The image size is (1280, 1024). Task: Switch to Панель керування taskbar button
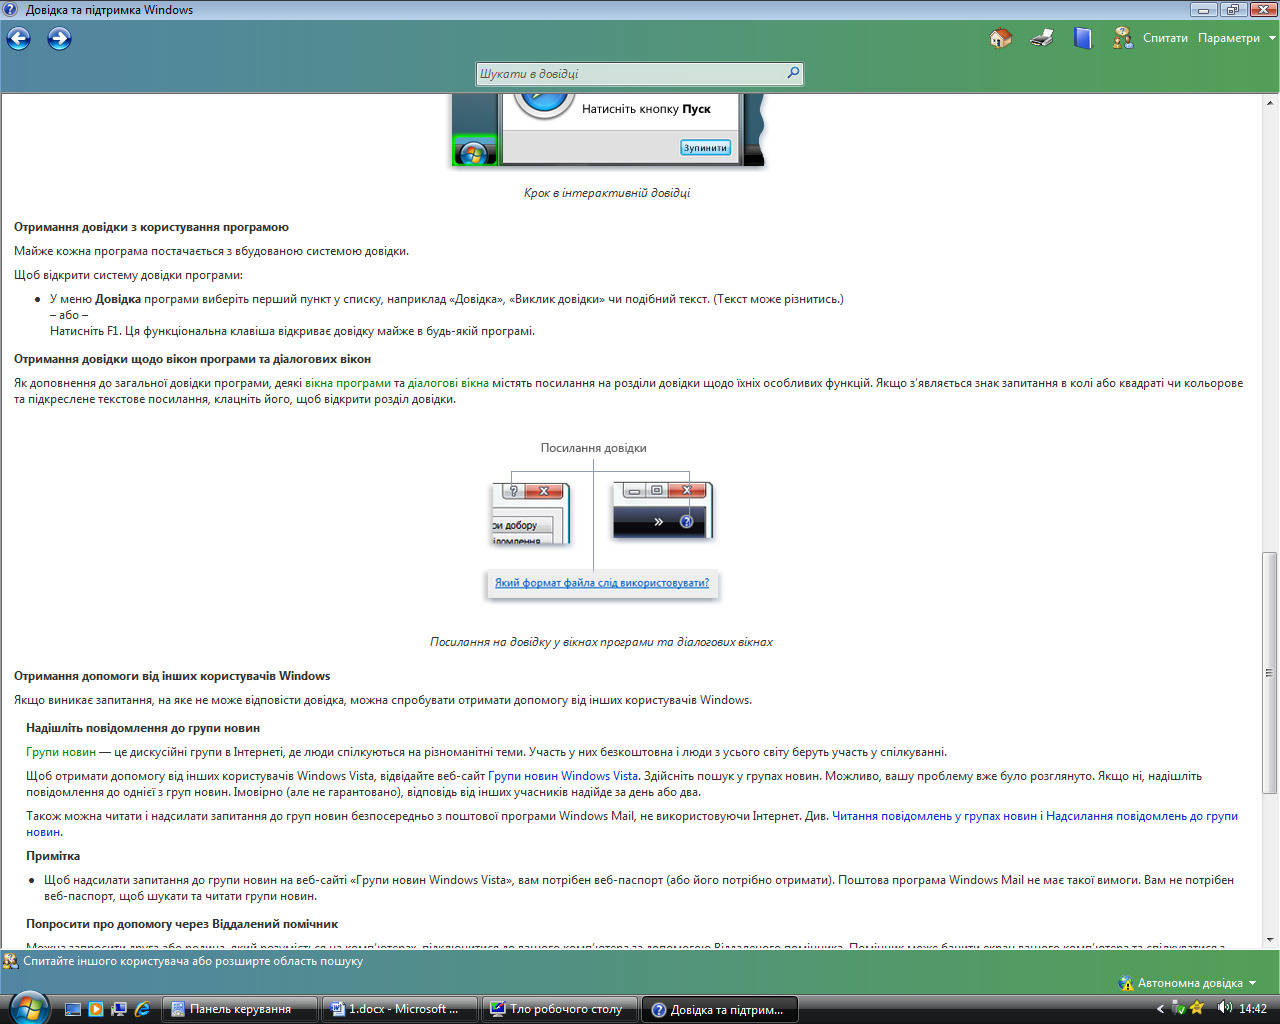(240, 1009)
